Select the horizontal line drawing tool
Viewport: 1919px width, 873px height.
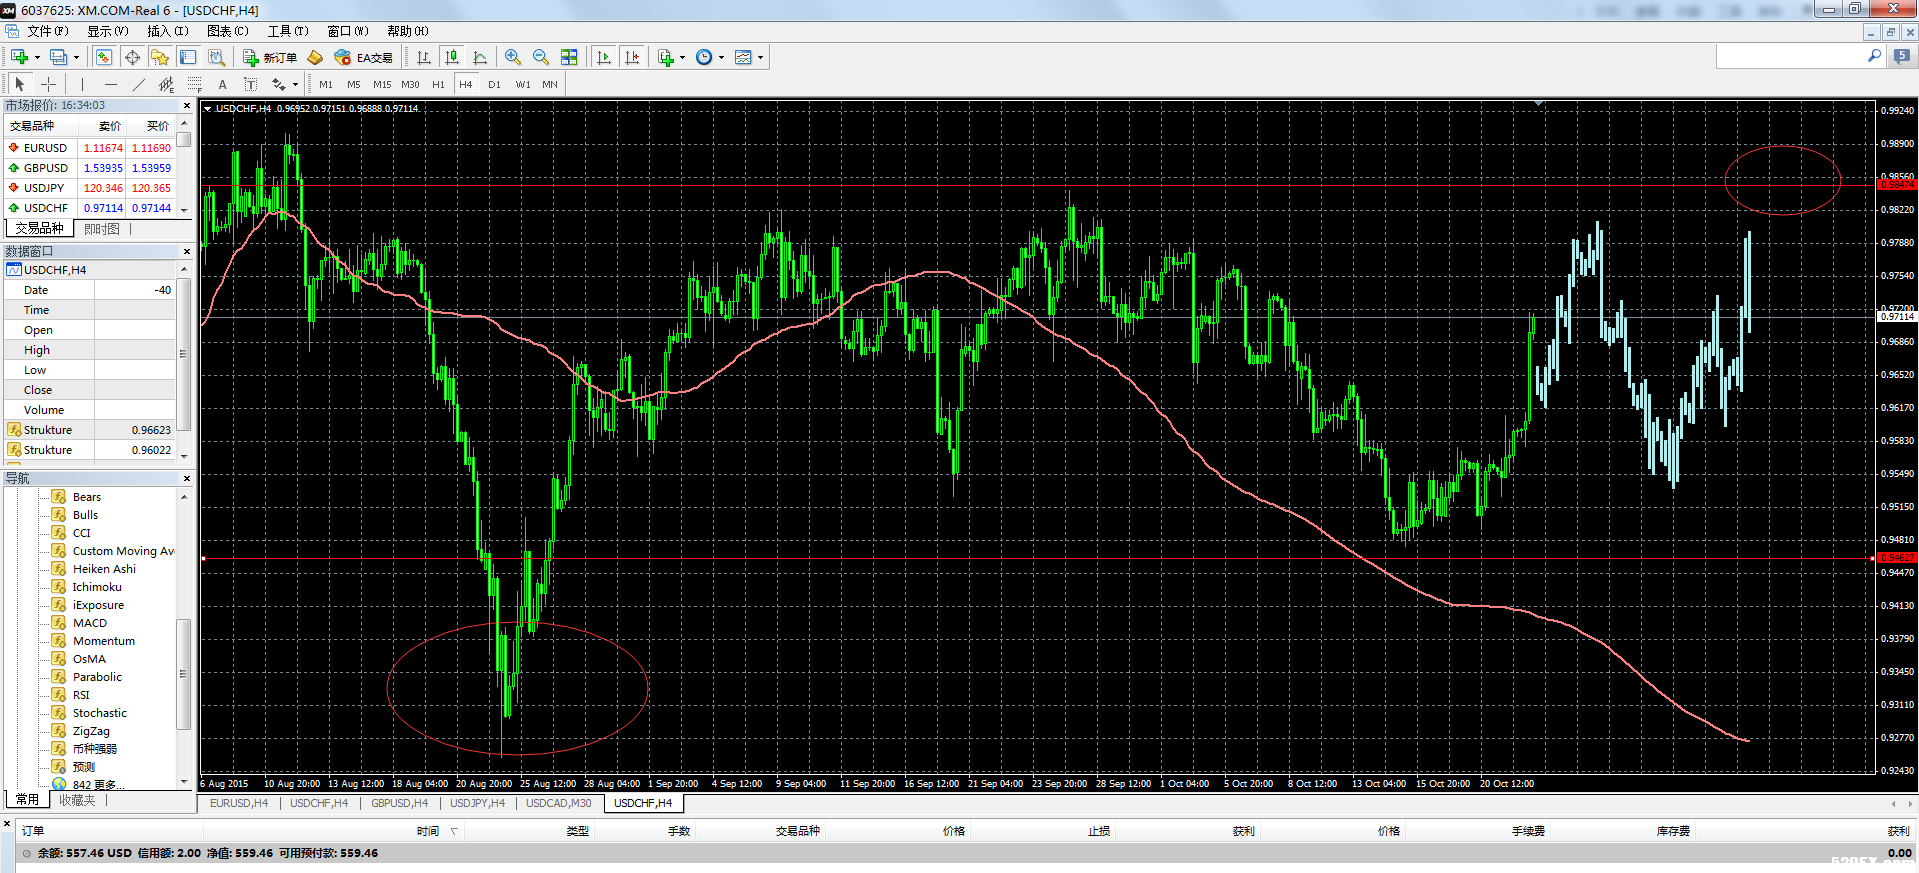[110, 84]
